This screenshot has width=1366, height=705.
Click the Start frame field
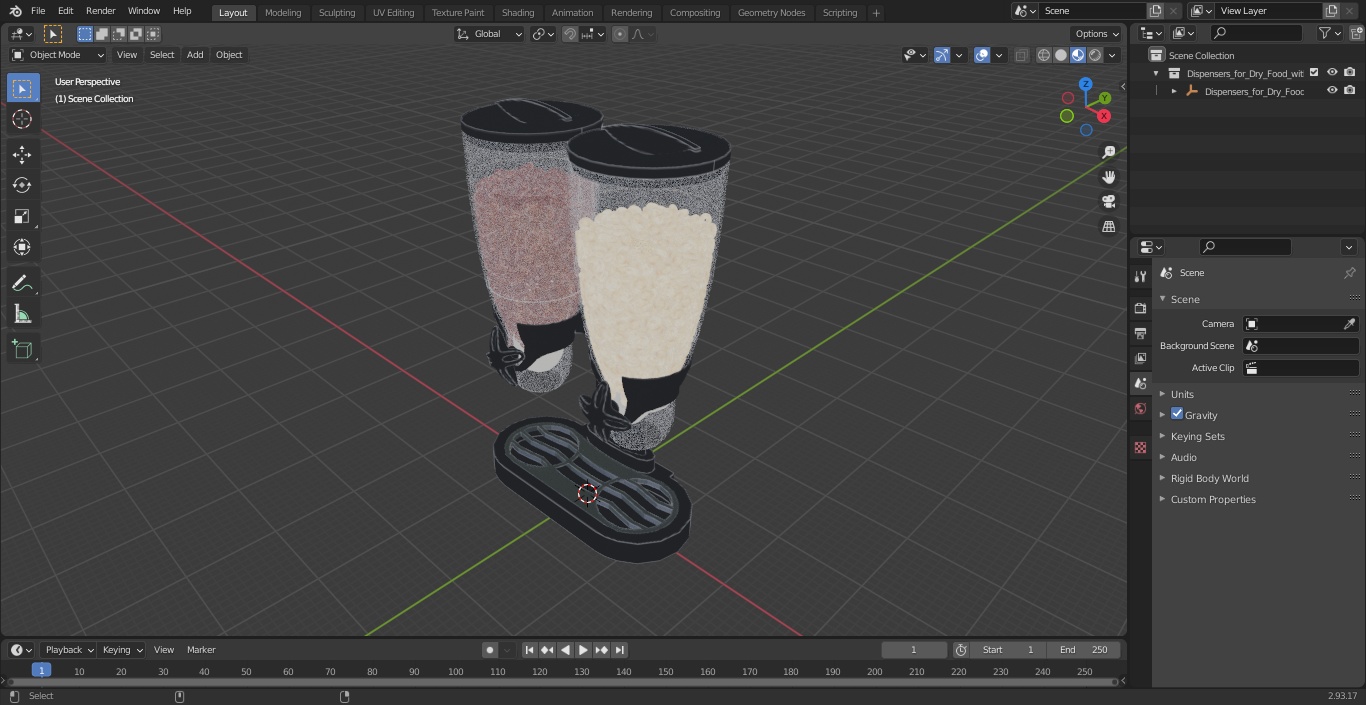(1009, 650)
